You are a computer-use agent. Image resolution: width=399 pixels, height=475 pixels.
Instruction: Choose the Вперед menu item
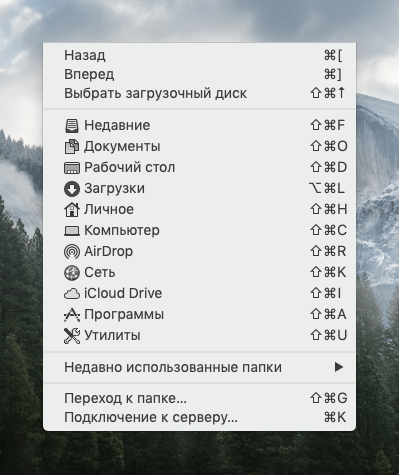199,74
